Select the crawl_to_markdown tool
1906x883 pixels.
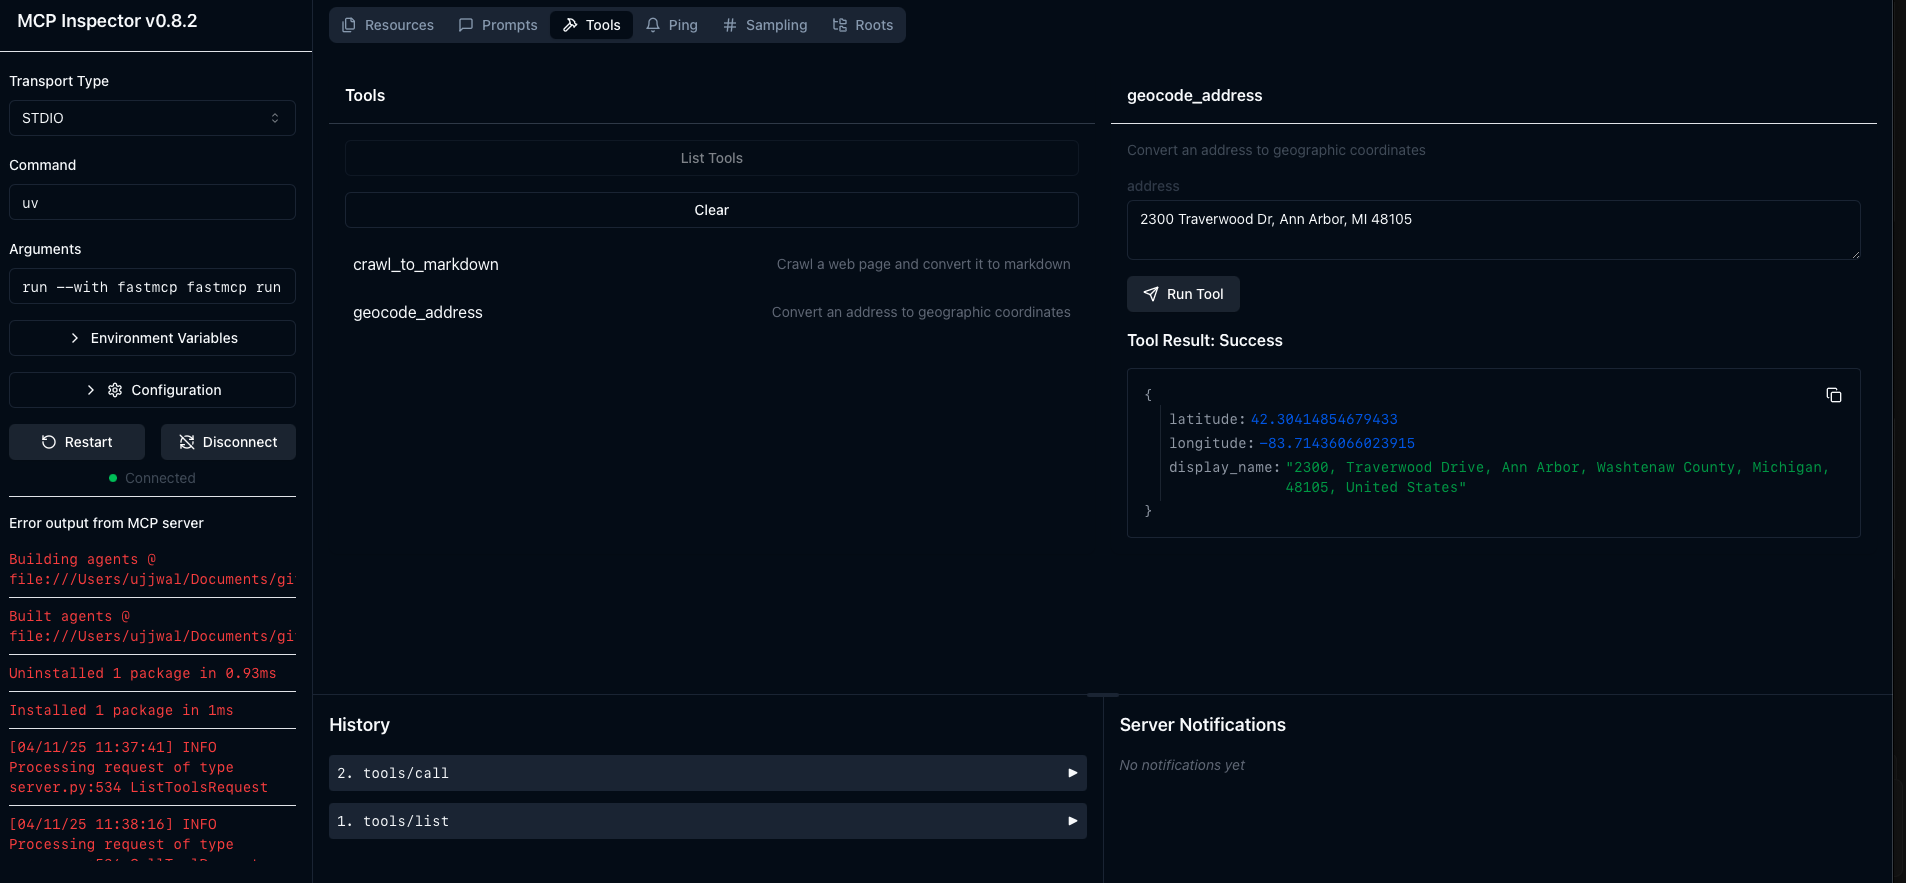[426, 264]
